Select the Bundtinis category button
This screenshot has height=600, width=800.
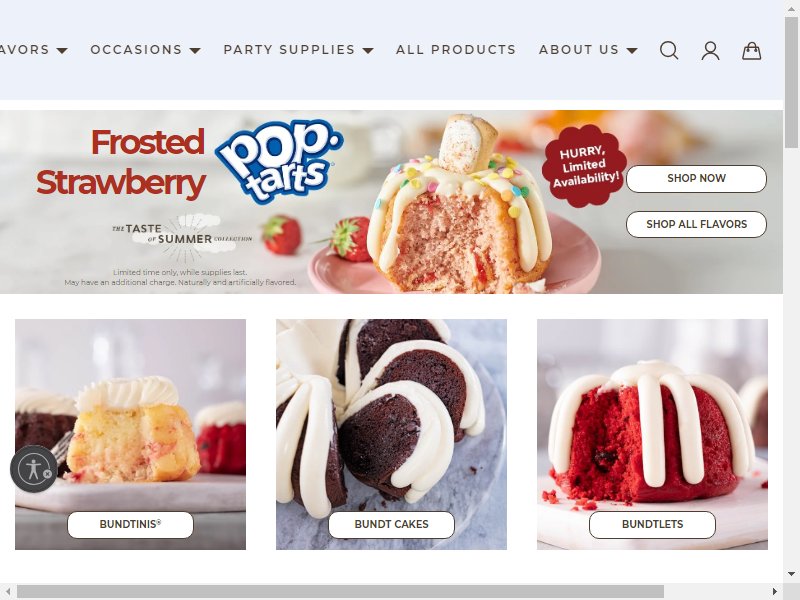pos(130,524)
